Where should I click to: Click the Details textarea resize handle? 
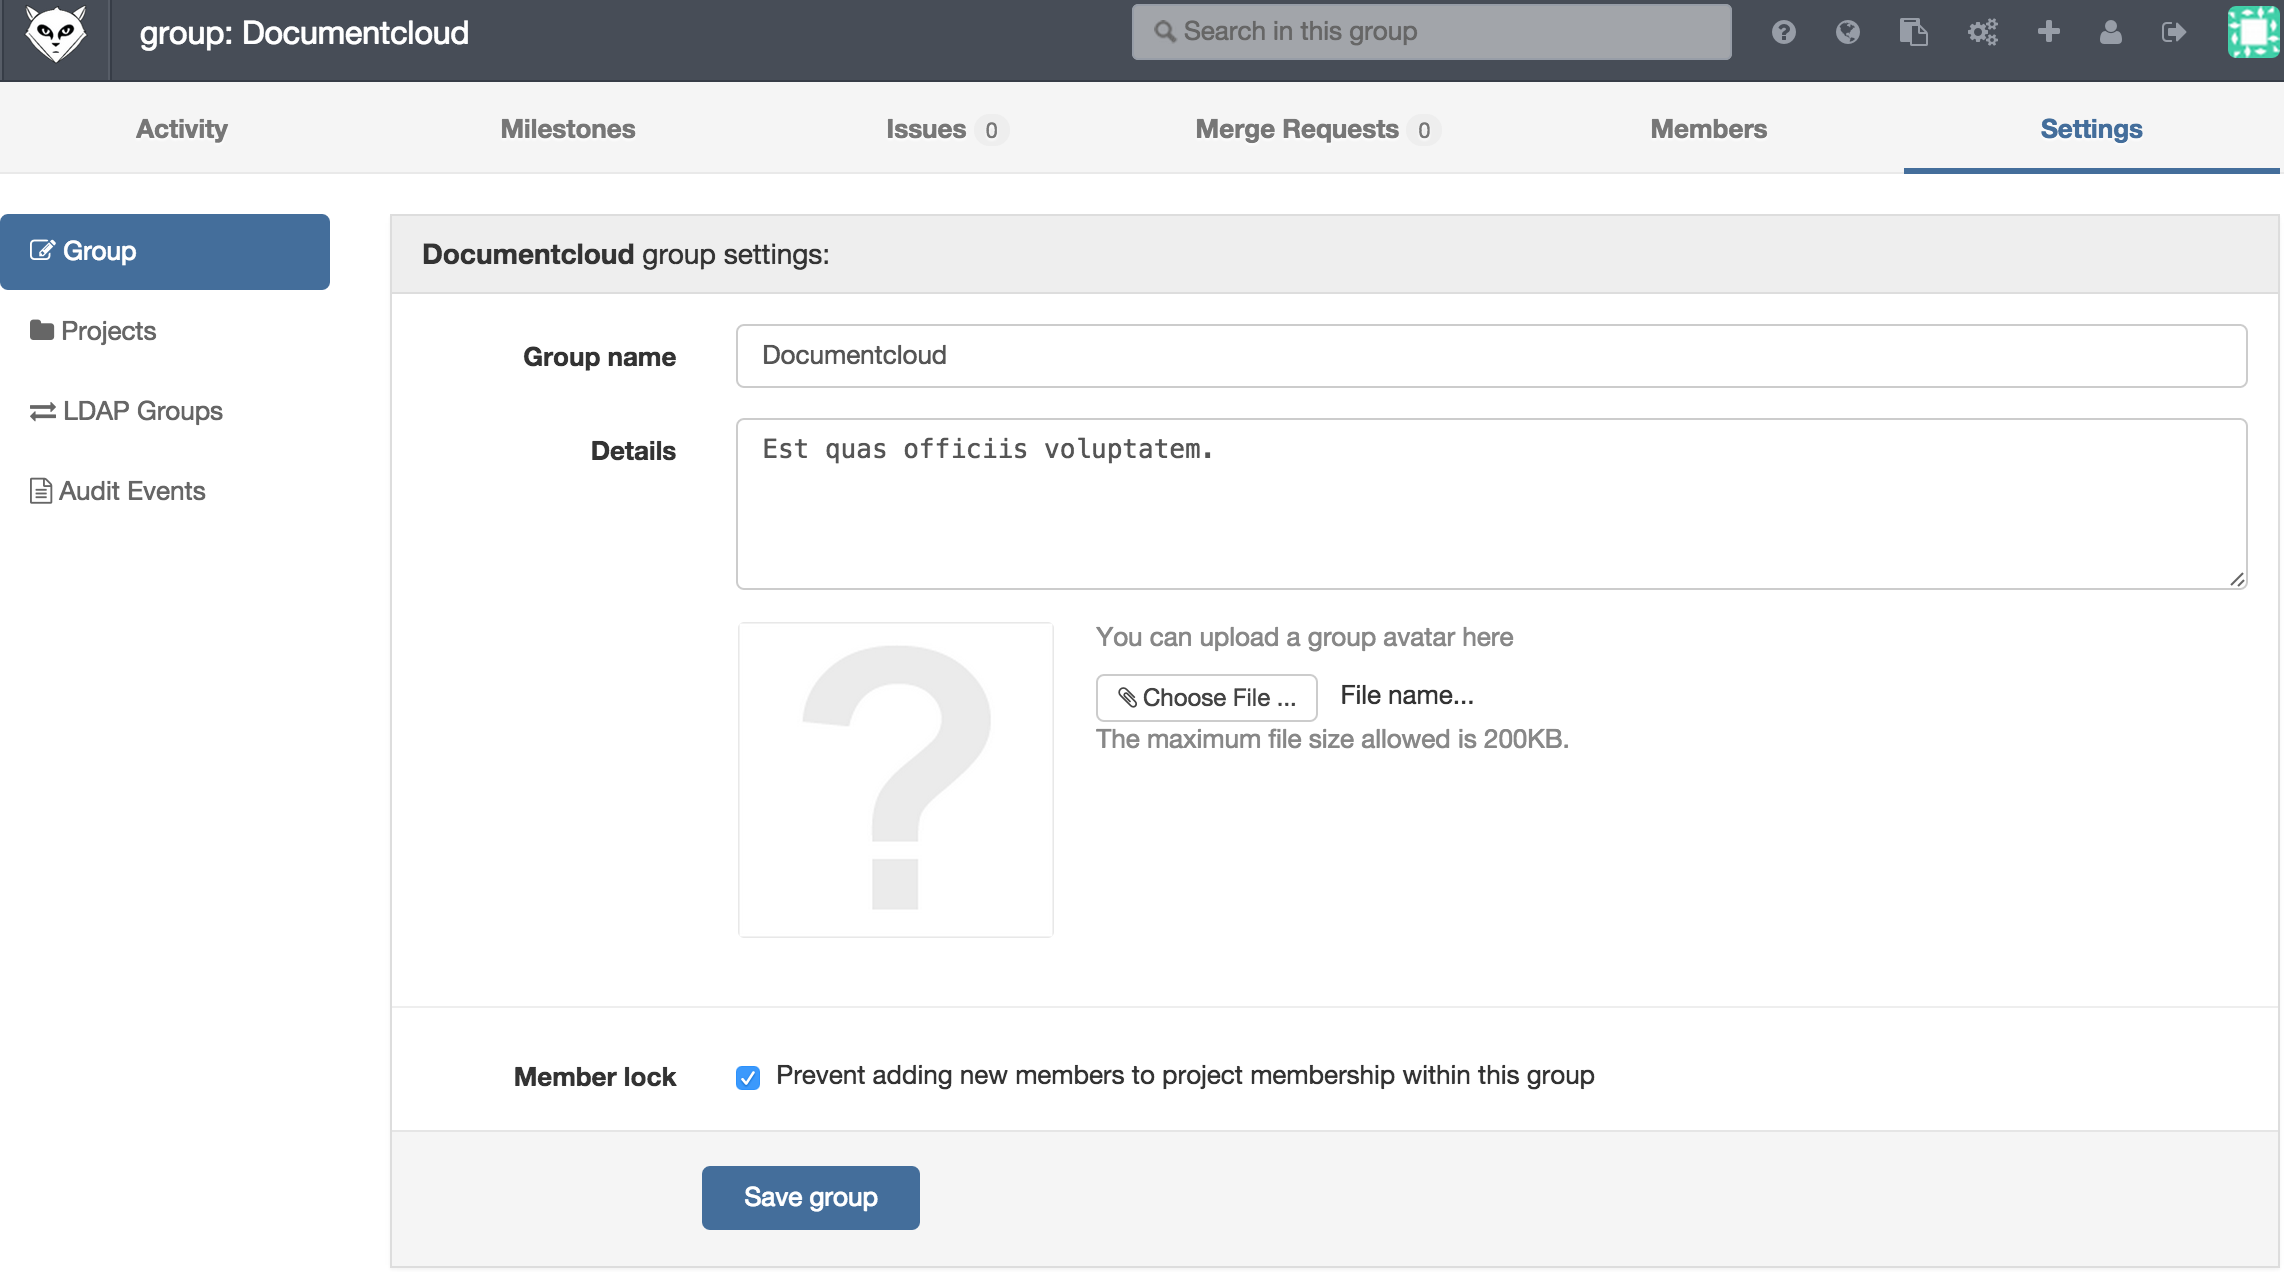(2237, 579)
